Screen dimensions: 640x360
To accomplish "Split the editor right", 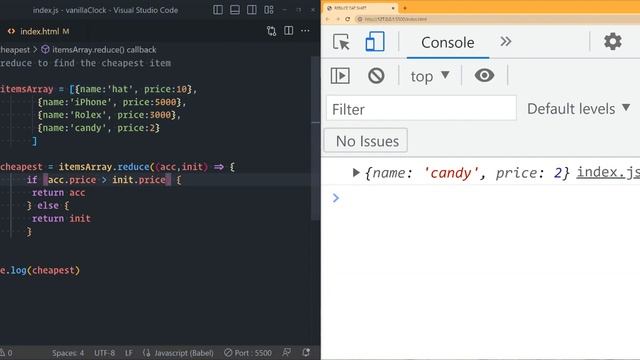I will tap(289, 31).
